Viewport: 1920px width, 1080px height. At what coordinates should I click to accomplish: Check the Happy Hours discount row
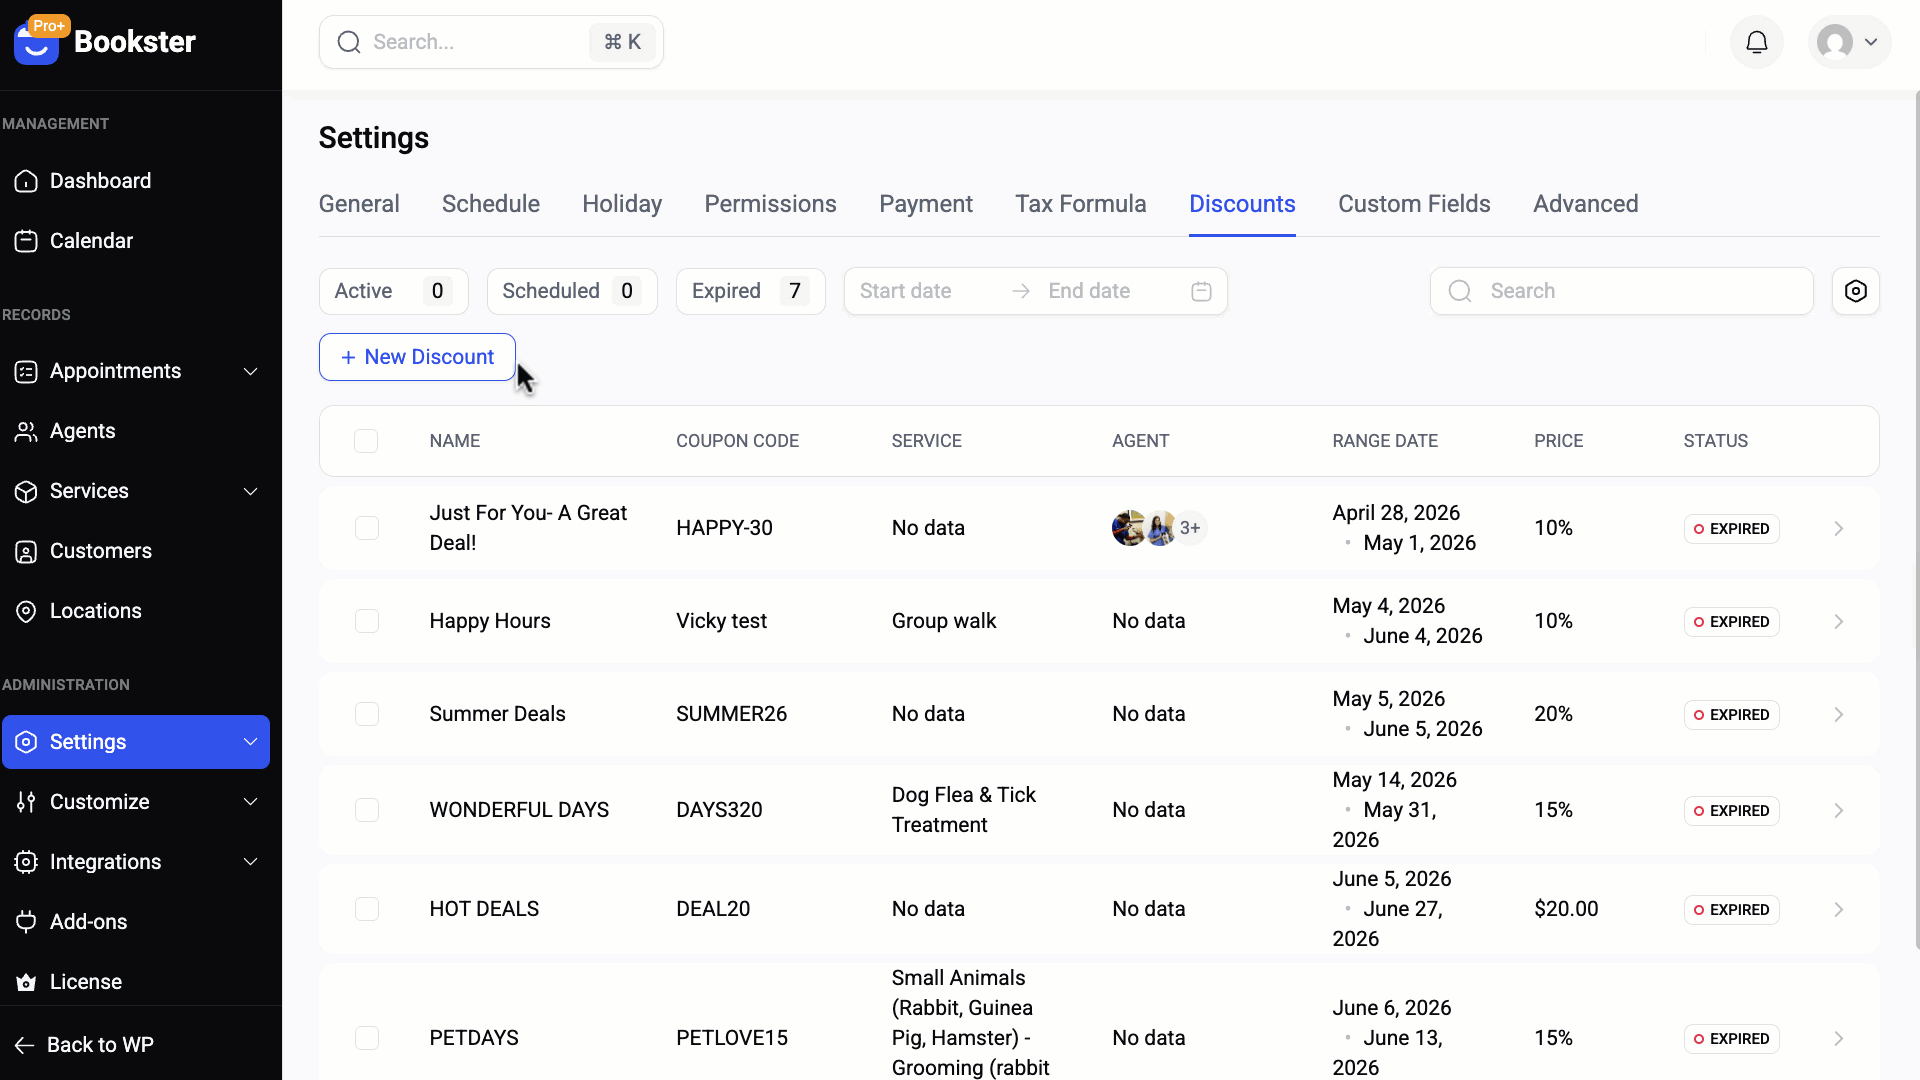(x=367, y=621)
